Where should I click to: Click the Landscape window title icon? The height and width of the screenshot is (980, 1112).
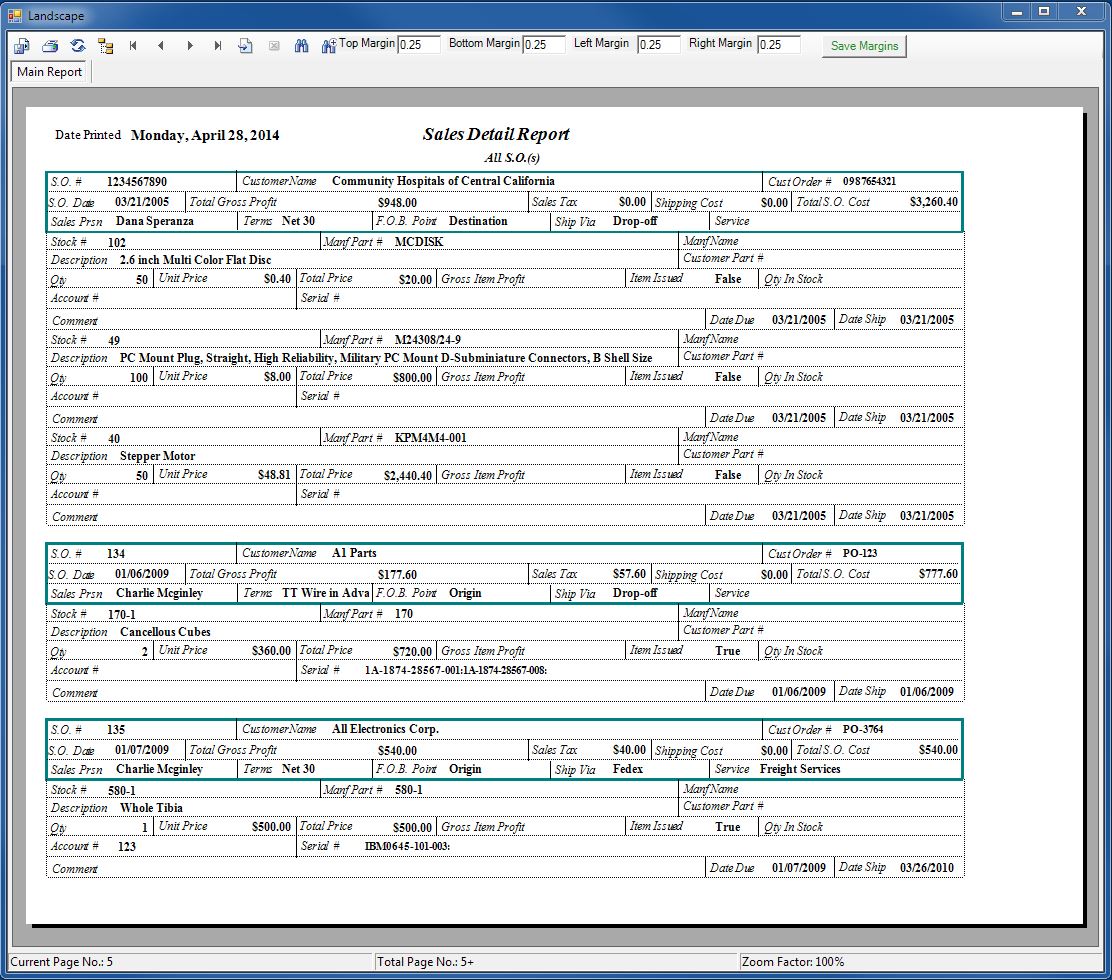click(x=15, y=15)
